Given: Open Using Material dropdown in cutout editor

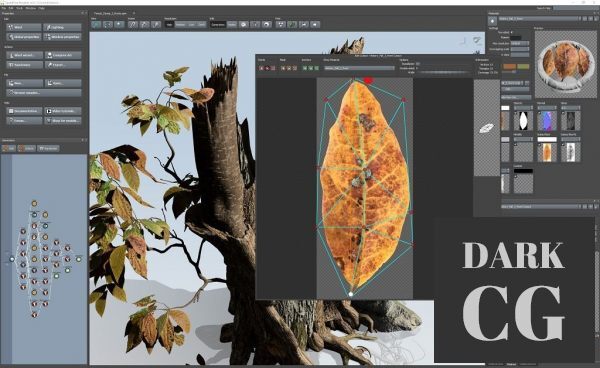Looking at the screenshot, I should 359,68.
